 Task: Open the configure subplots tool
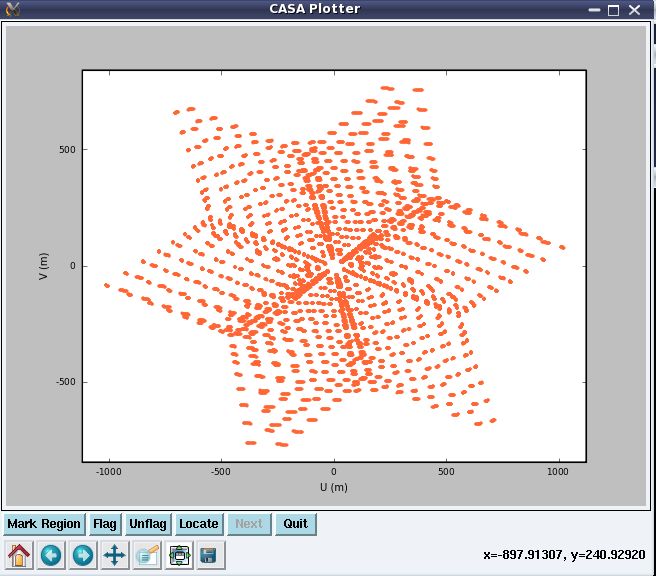pyautogui.click(x=179, y=555)
